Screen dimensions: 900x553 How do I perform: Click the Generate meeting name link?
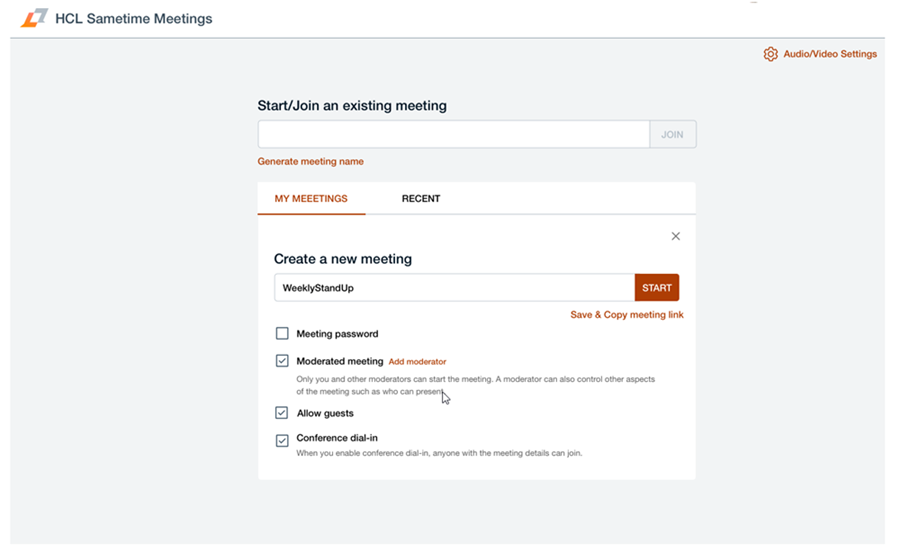[x=311, y=162]
